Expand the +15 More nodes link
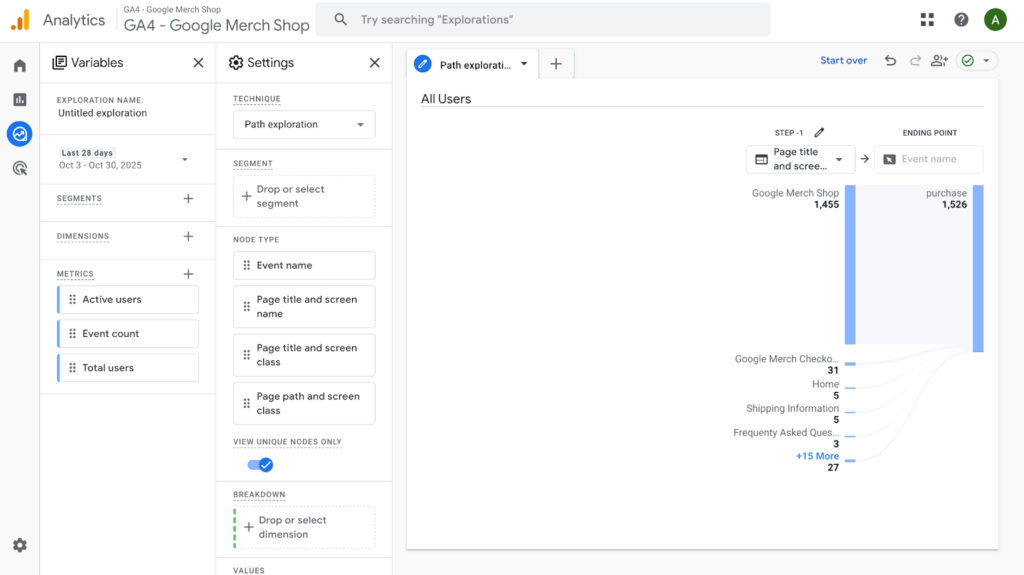The height and width of the screenshot is (575, 1024). (817, 456)
